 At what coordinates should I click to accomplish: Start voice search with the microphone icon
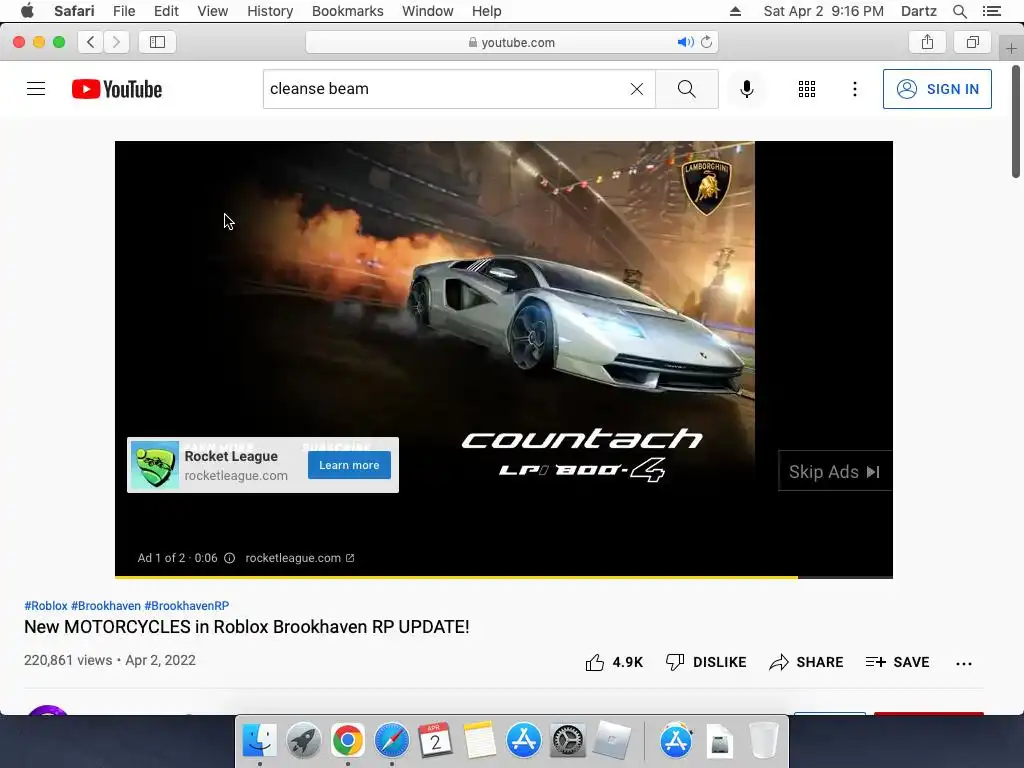746,89
